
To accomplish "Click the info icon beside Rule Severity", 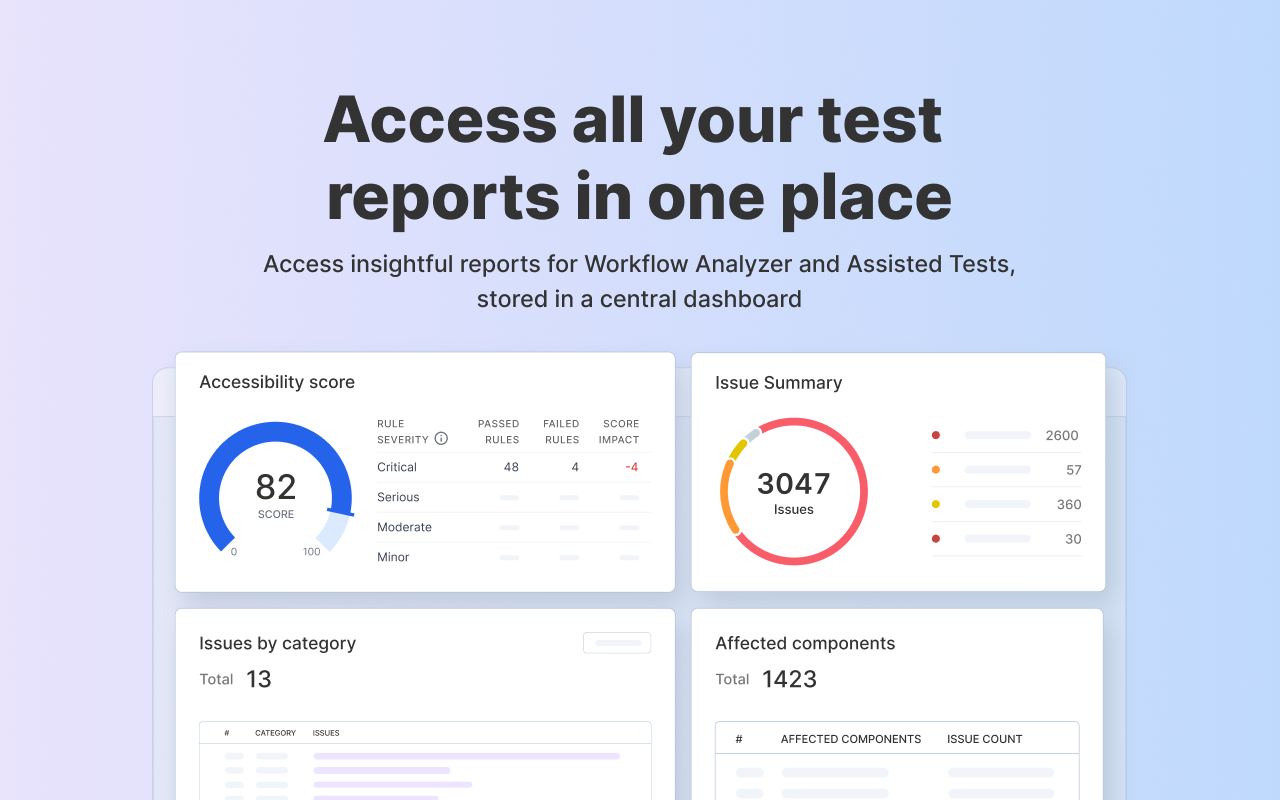I will 441,439.
